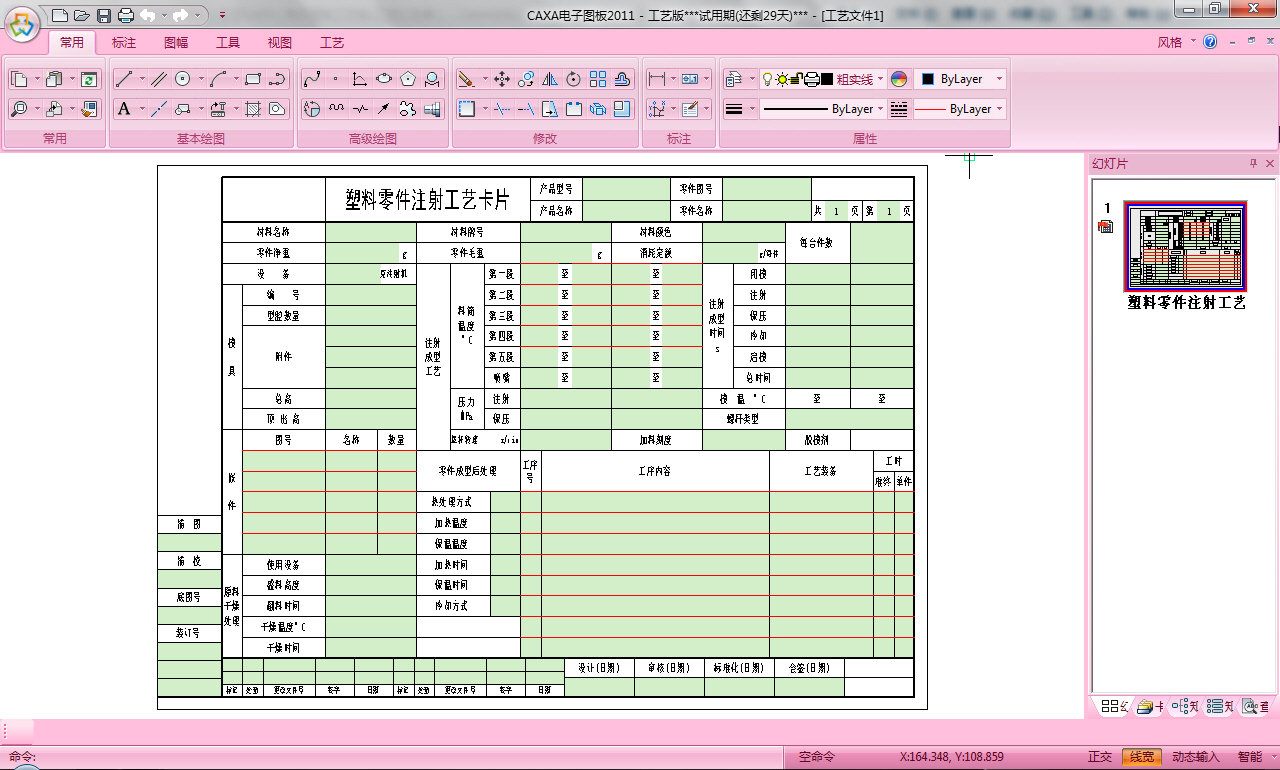Select the Polygon drawing tool
This screenshot has width=1280, height=770.
click(408, 79)
